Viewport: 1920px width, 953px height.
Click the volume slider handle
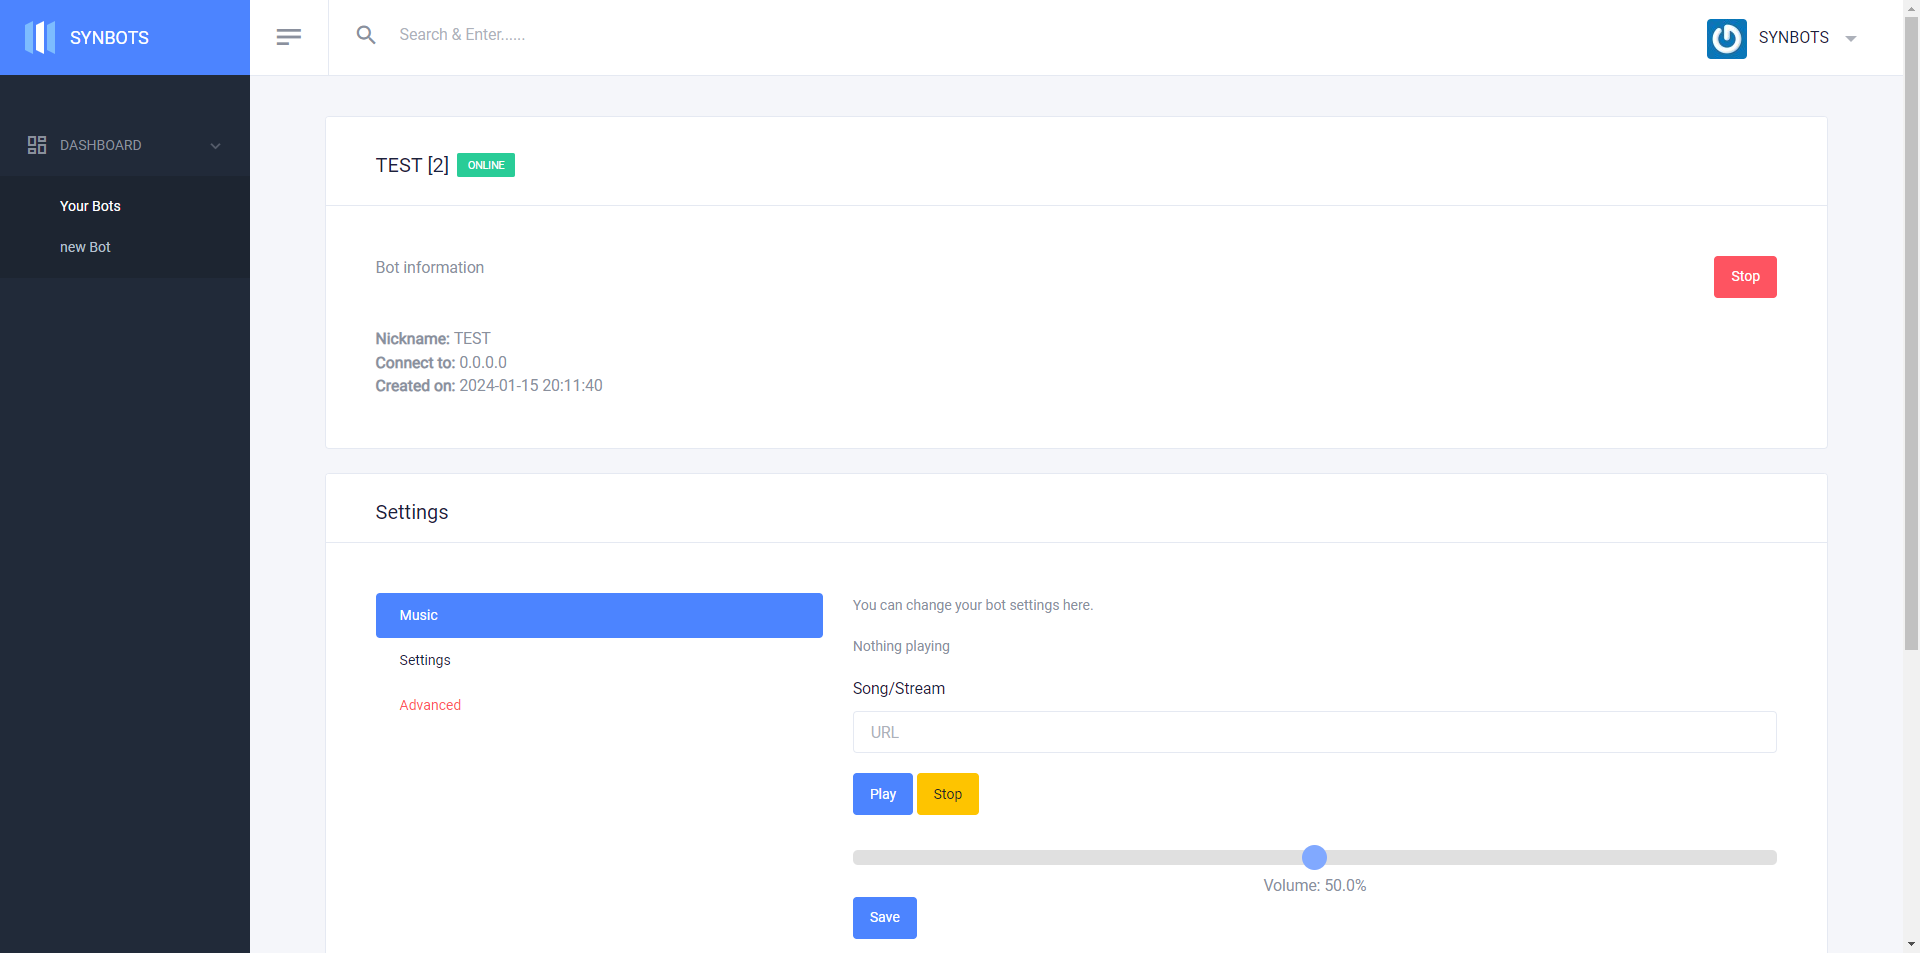coord(1314,857)
